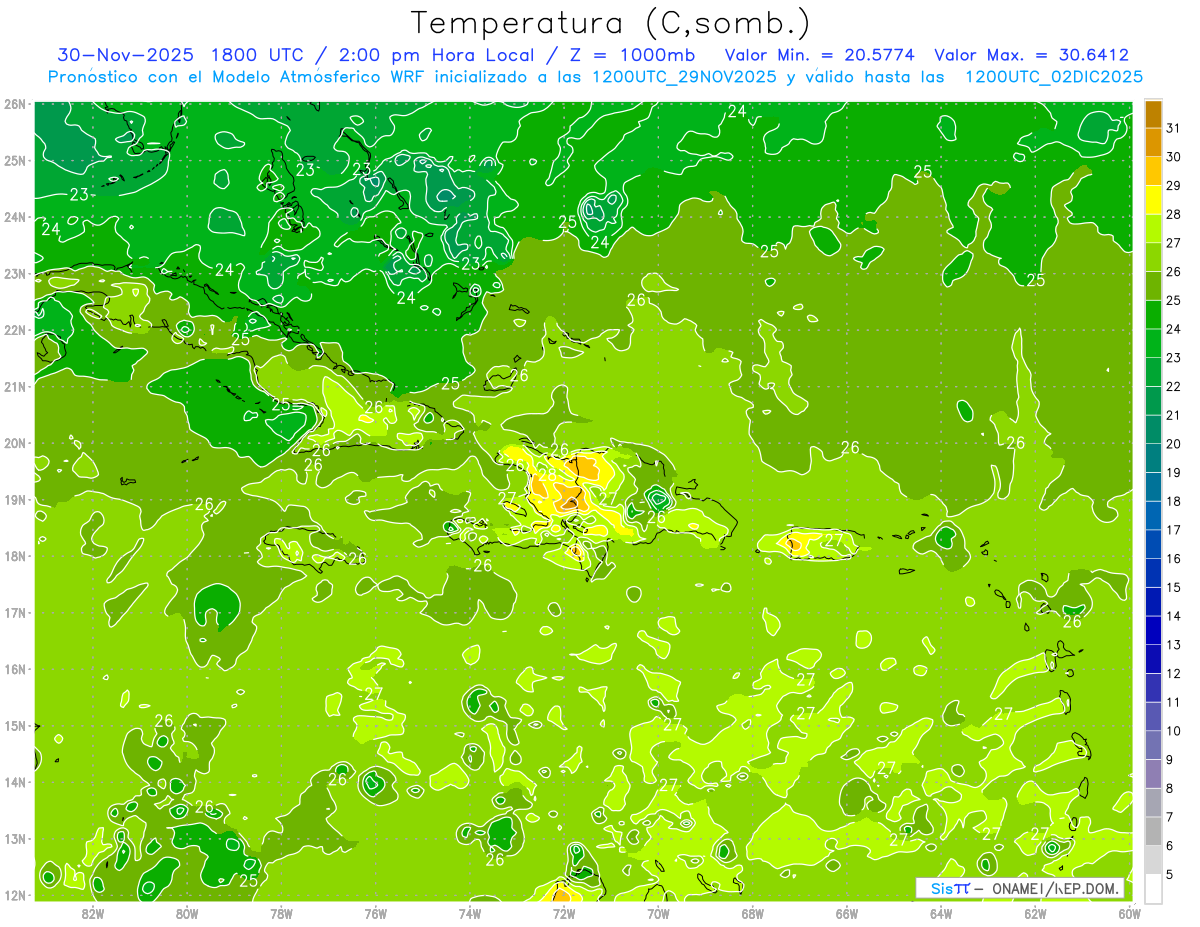1200x927 pixels.
Task: Click the '66W' longitude axis label
Action: tap(846, 912)
